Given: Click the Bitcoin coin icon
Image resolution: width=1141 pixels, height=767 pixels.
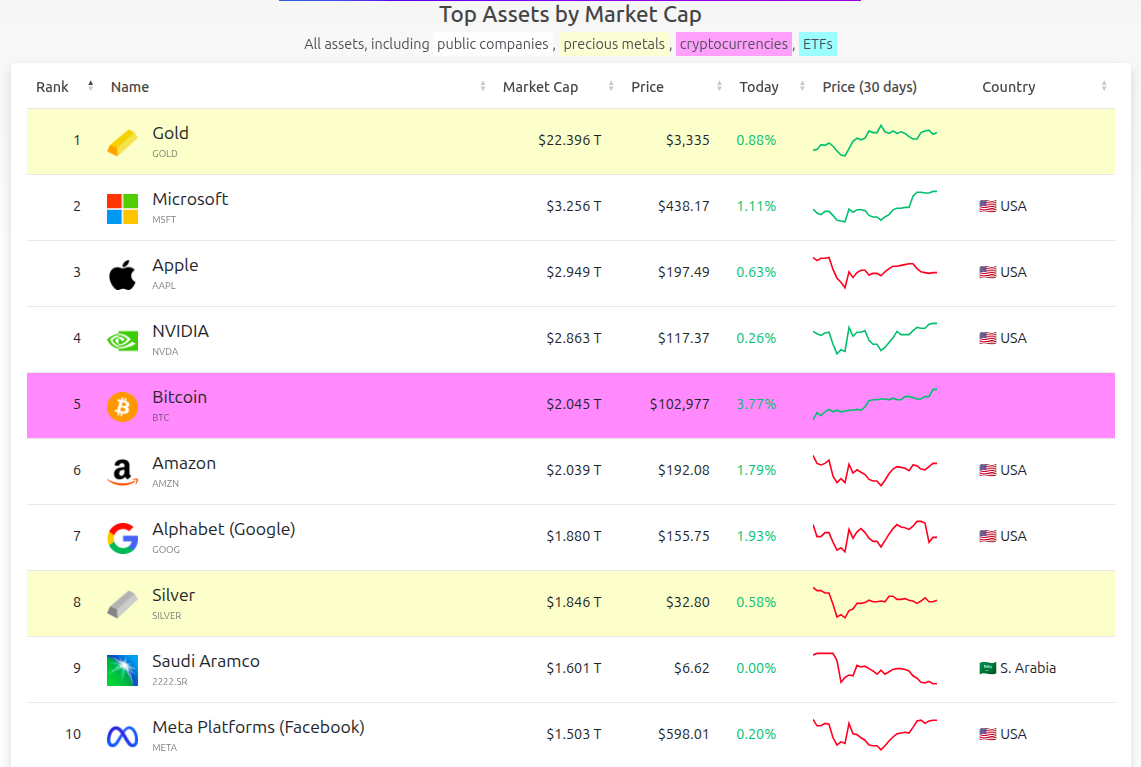Looking at the screenshot, I should (122, 407).
